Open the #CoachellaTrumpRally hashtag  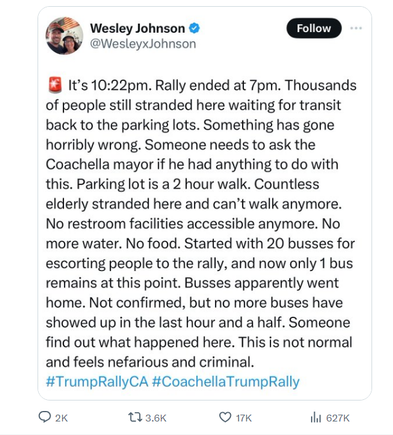click(226, 382)
